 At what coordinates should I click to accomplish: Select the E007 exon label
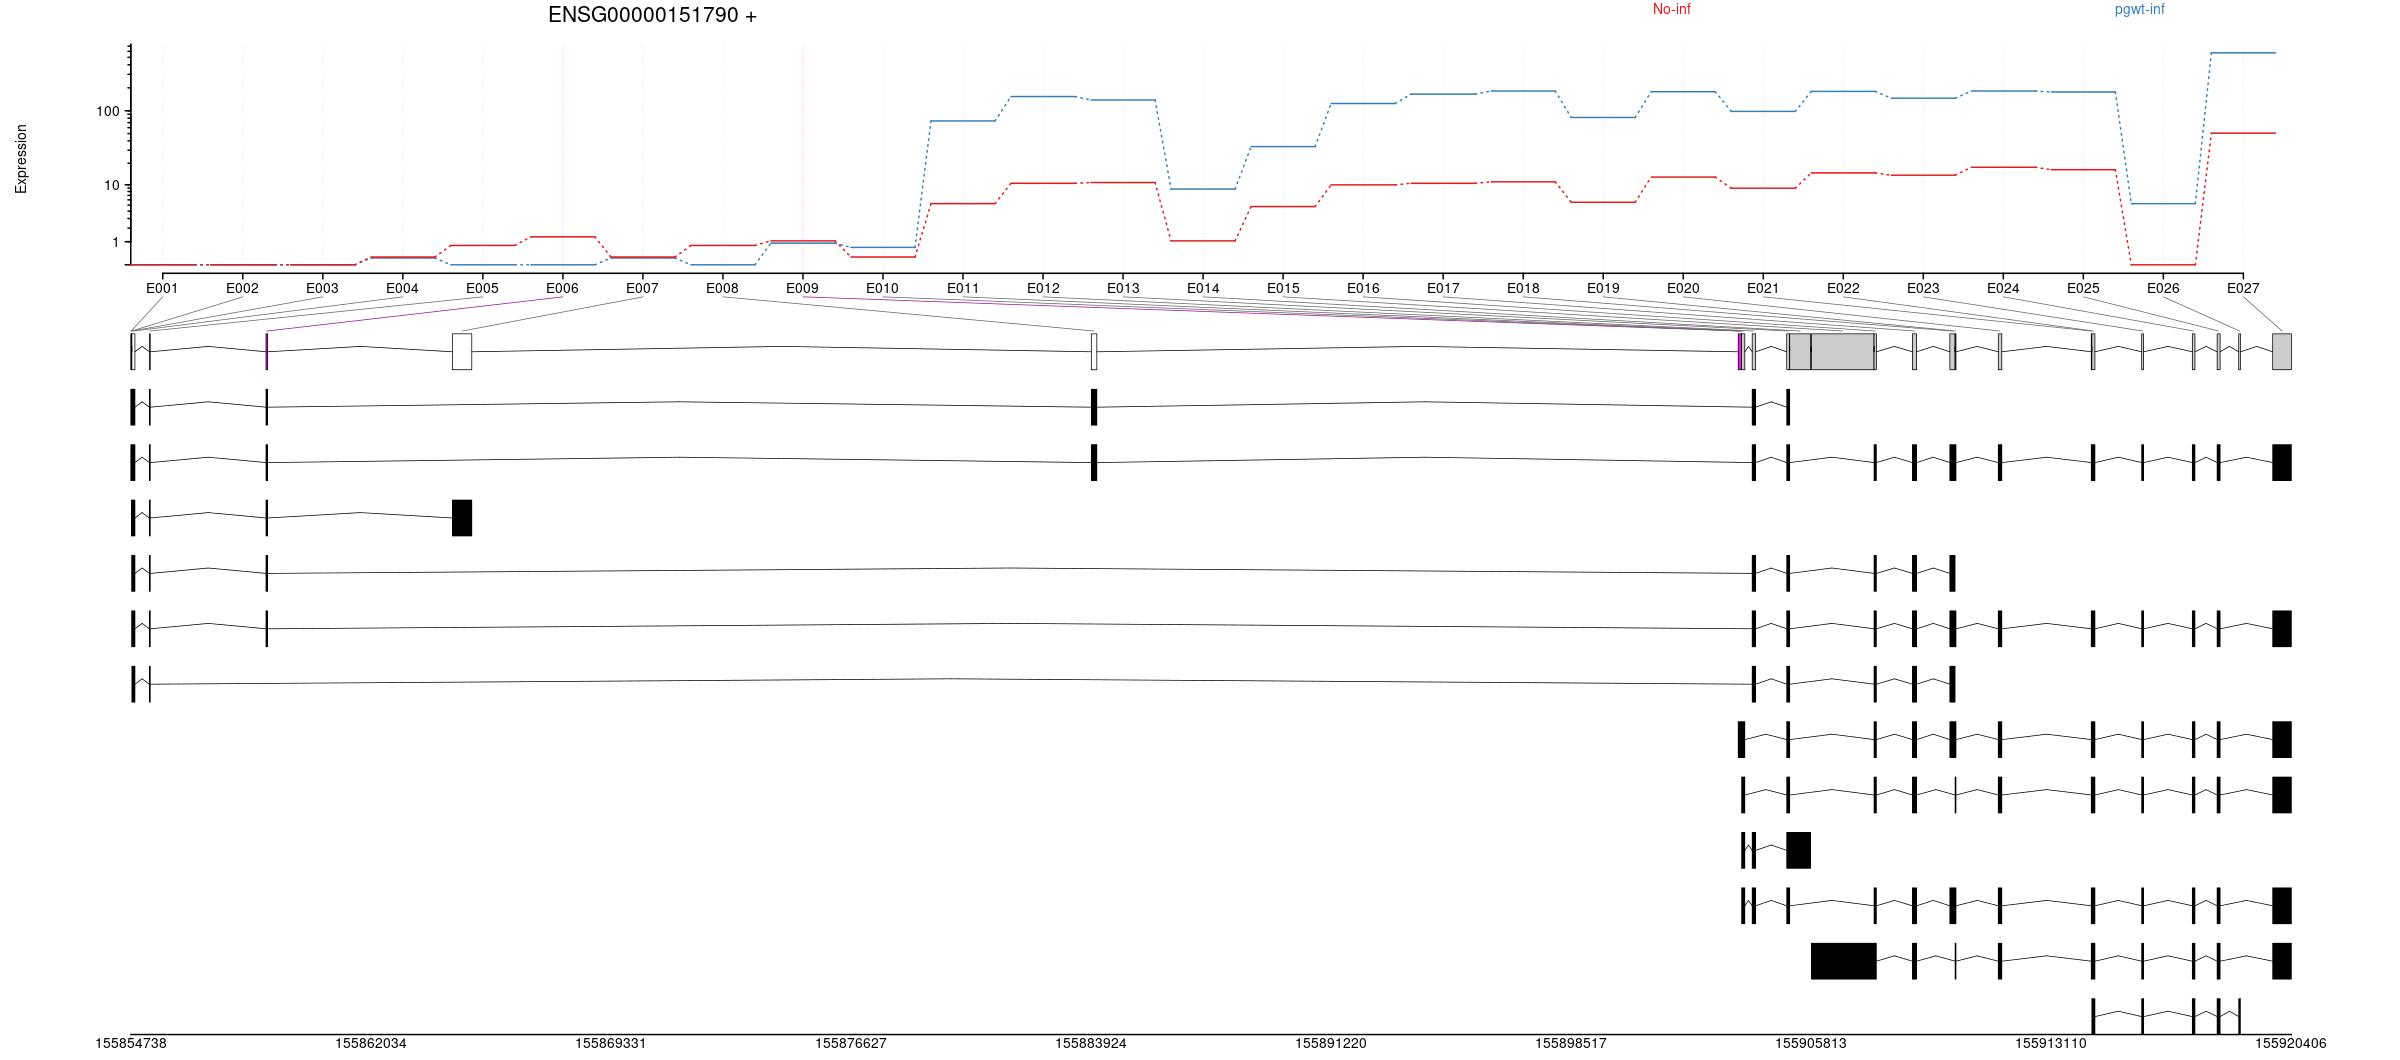(642, 288)
